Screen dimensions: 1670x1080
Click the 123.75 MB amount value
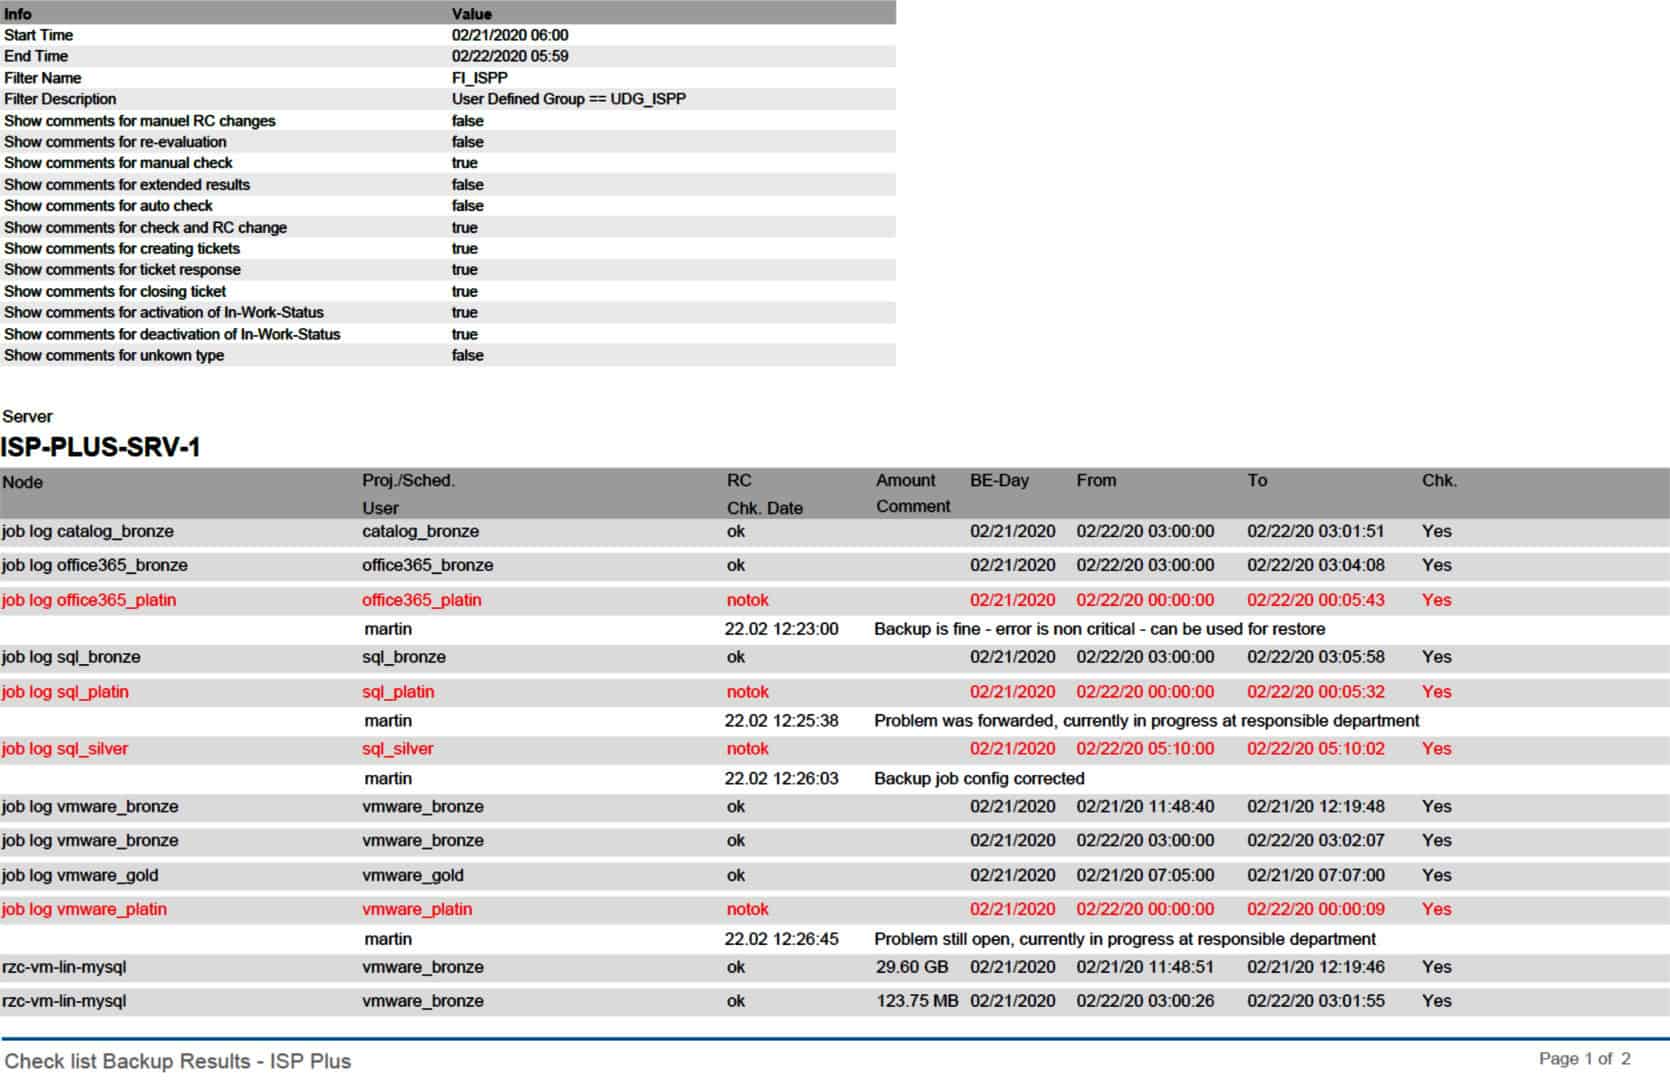point(916,1001)
